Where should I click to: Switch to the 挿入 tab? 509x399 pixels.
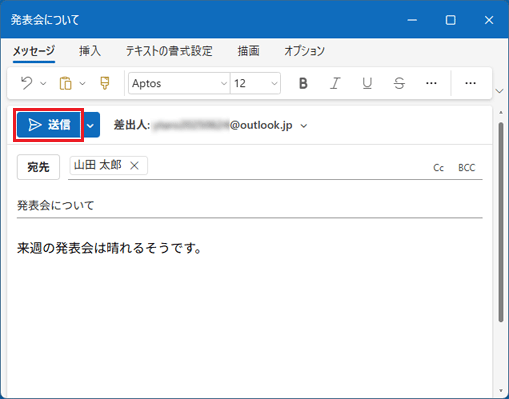(90, 51)
